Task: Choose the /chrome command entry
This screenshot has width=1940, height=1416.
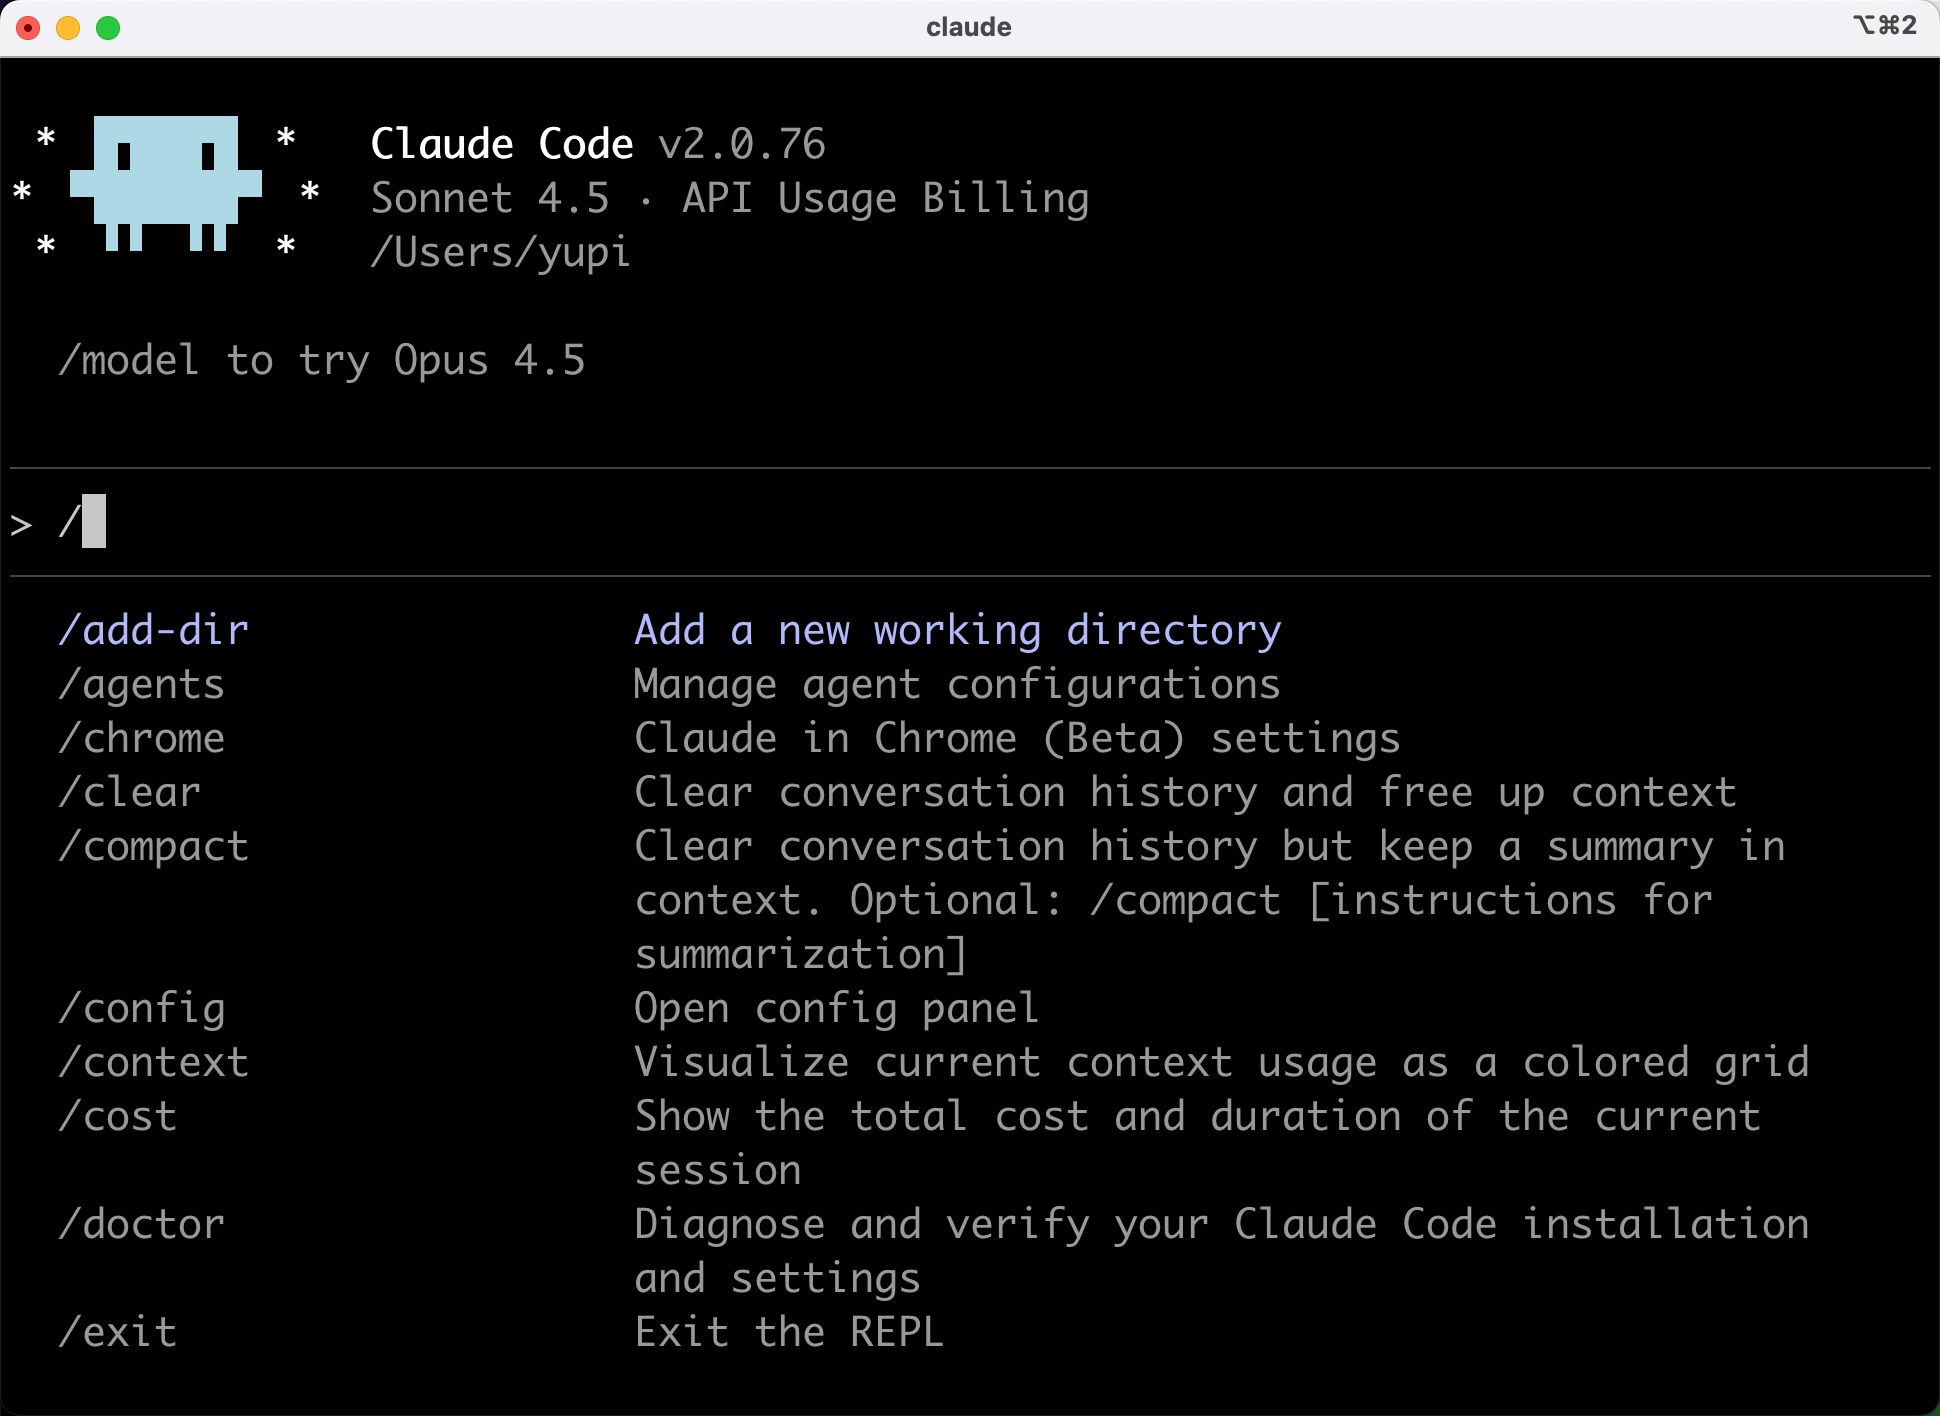Action: coord(142,739)
